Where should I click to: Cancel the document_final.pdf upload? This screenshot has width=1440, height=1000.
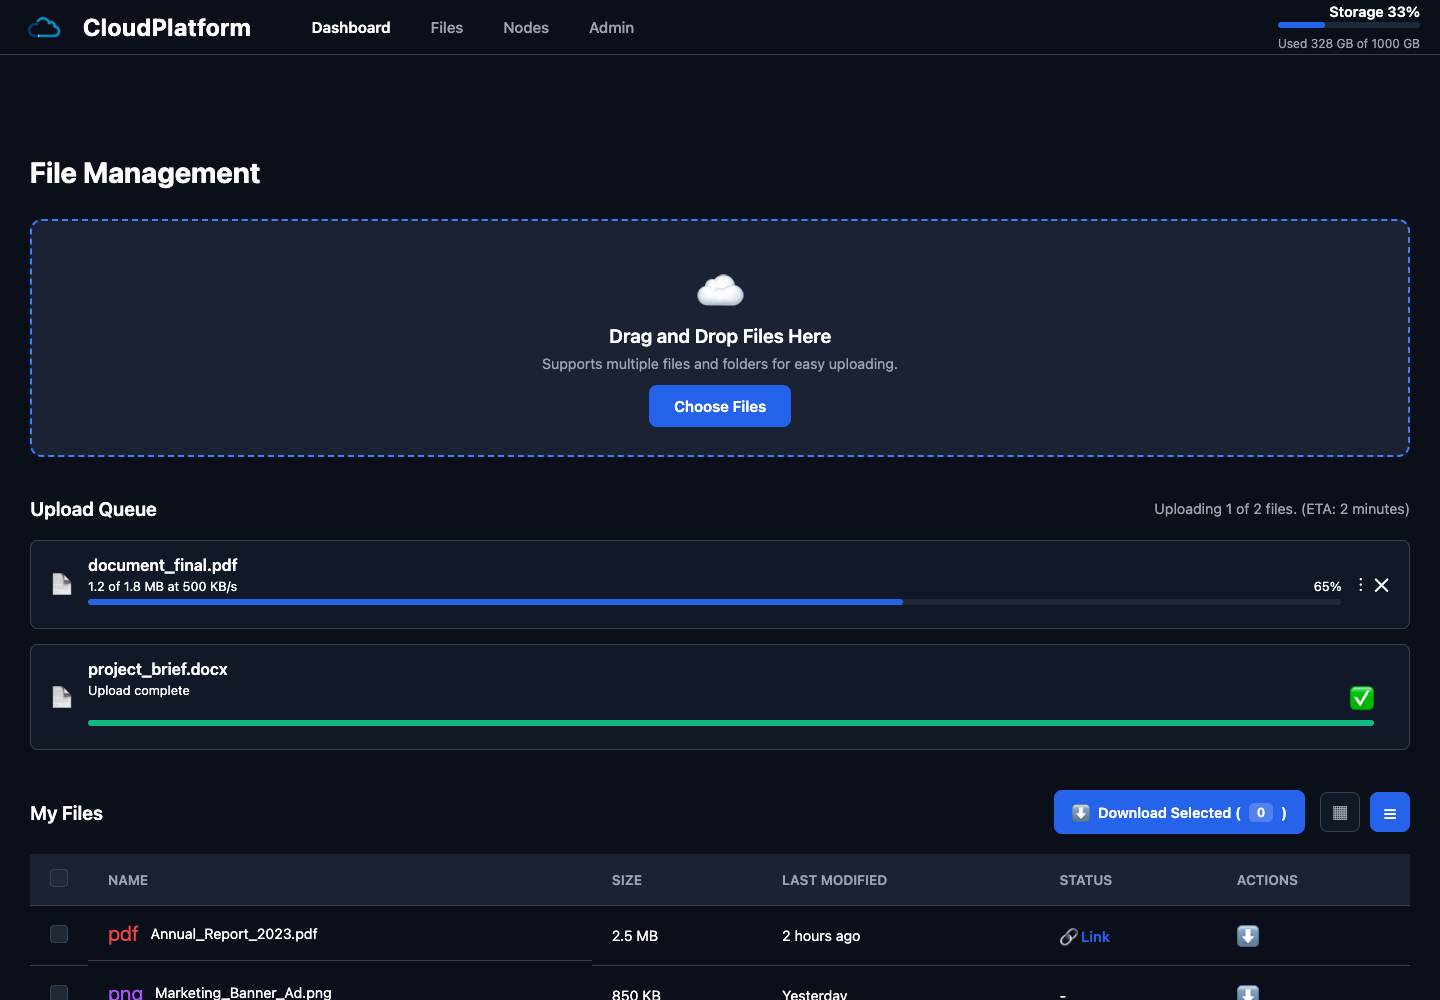[x=1382, y=585]
